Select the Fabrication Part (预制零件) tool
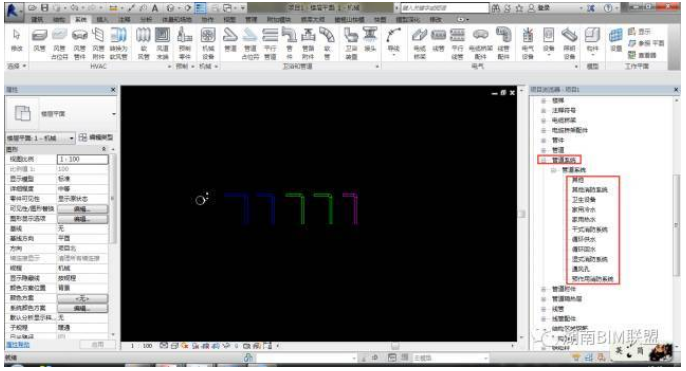This screenshot has height=371, width=686. (185, 43)
